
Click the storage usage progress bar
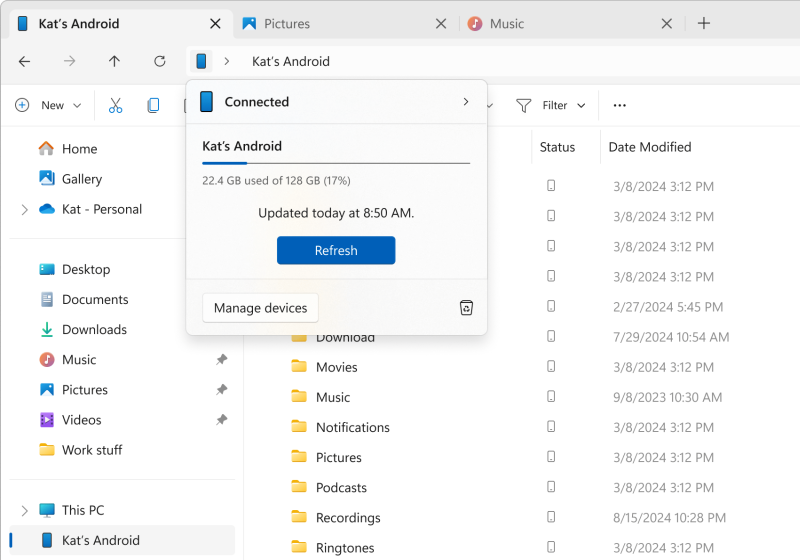click(x=336, y=163)
